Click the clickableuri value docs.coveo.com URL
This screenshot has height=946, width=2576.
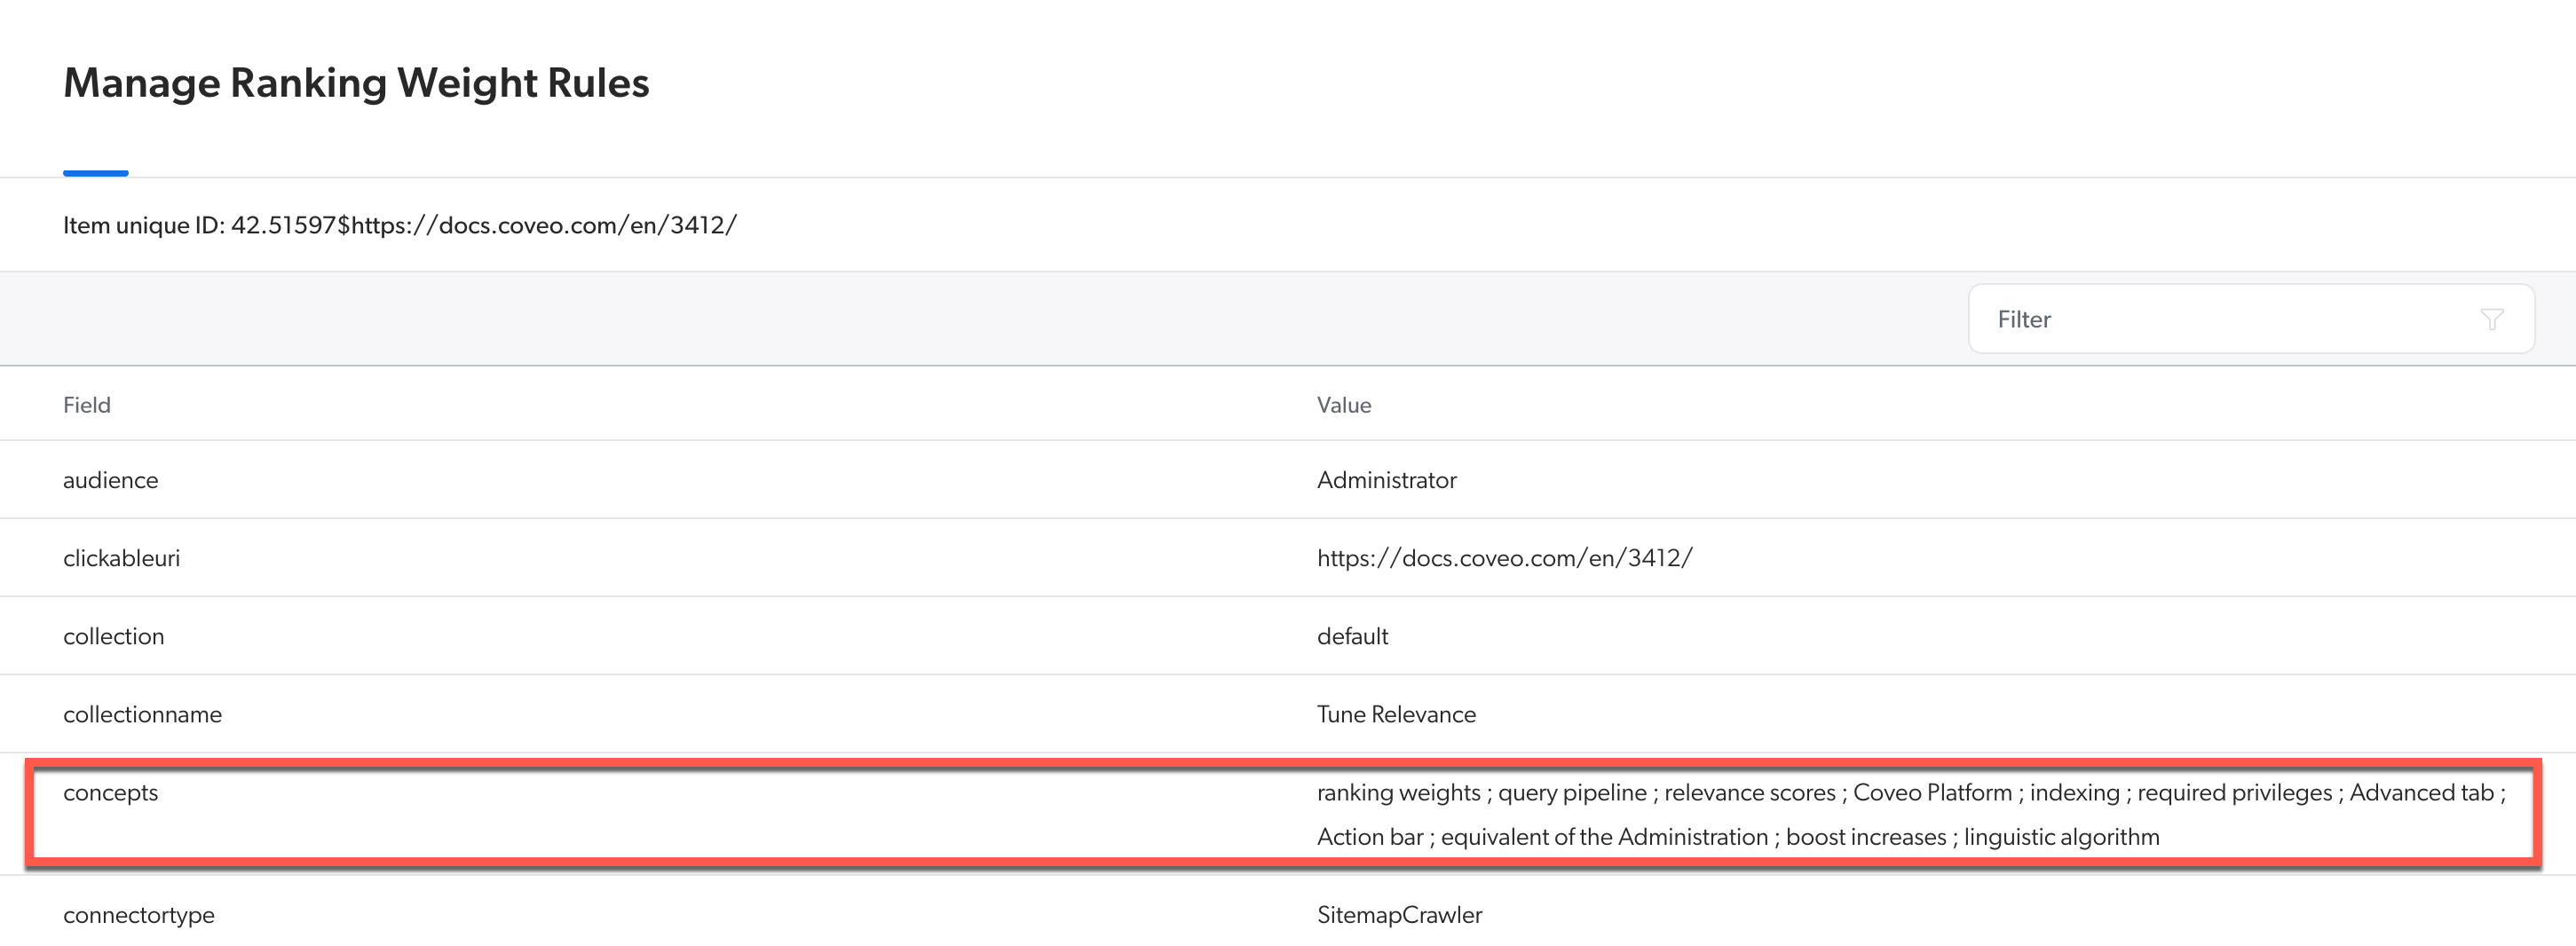1504,558
